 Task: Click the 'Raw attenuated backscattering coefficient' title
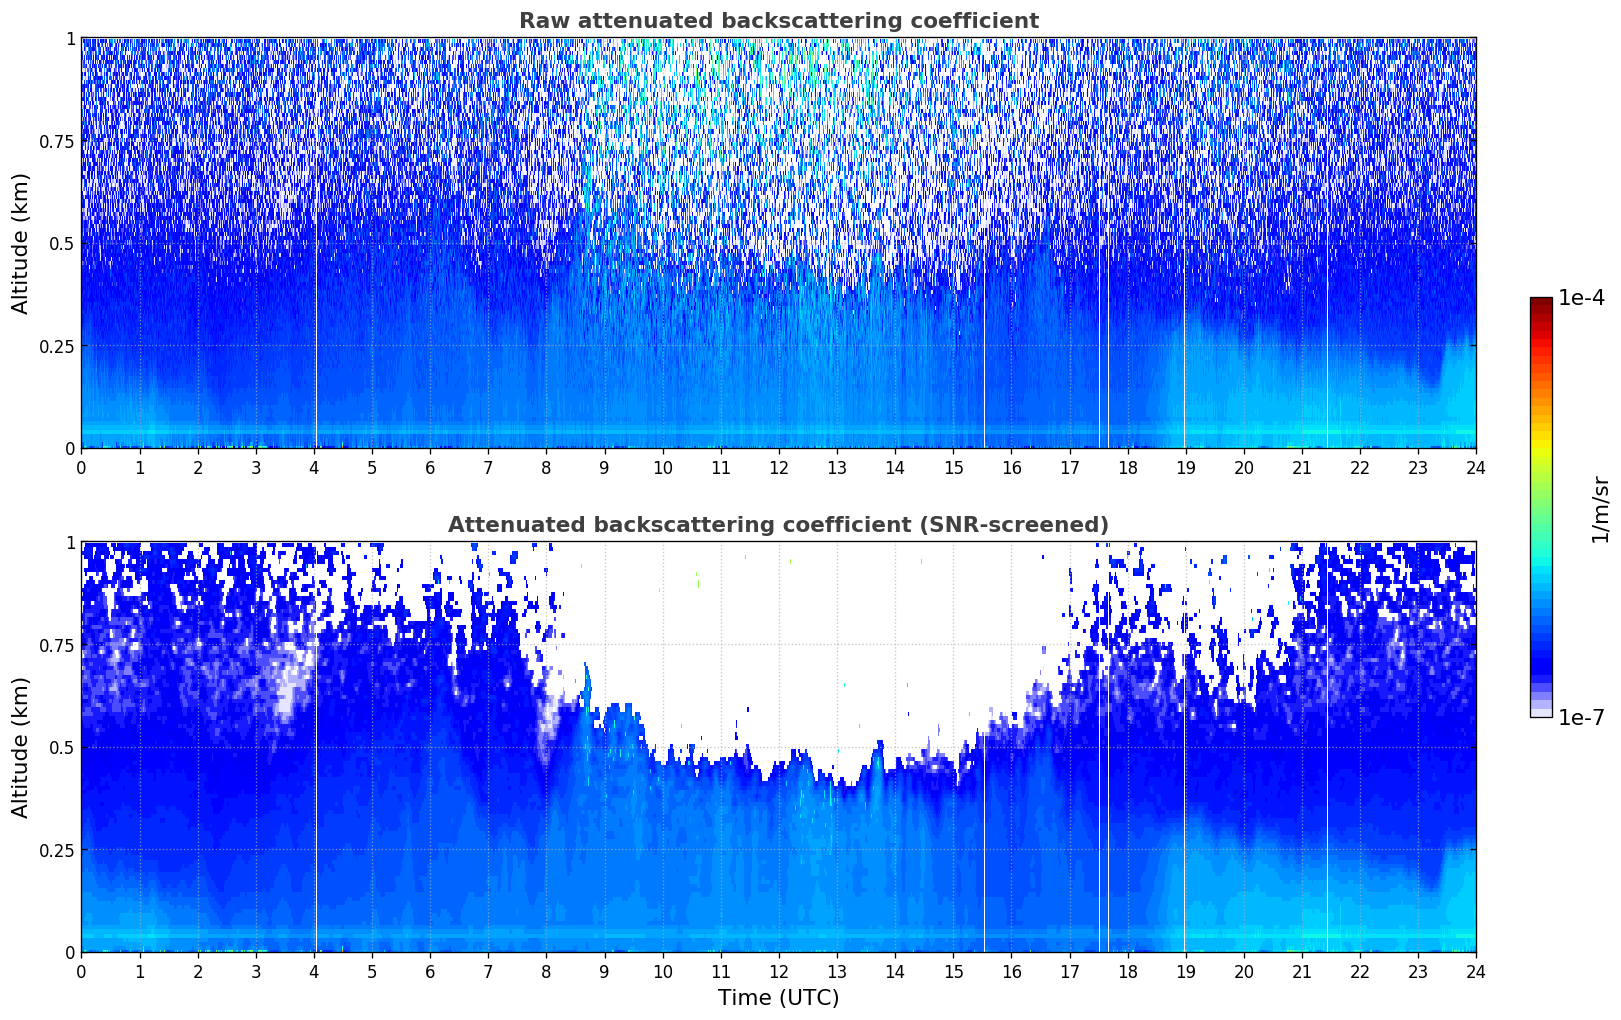tap(778, 21)
